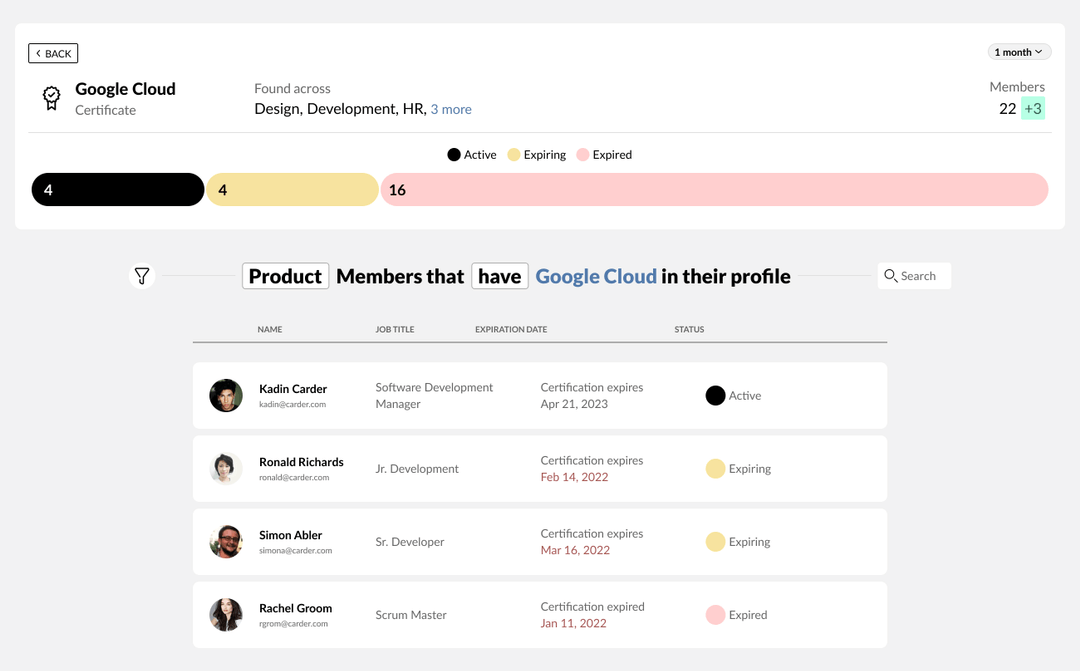Click email kadin@carder.com
The height and width of the screenshot is (671, 1080).
point(292,404)
